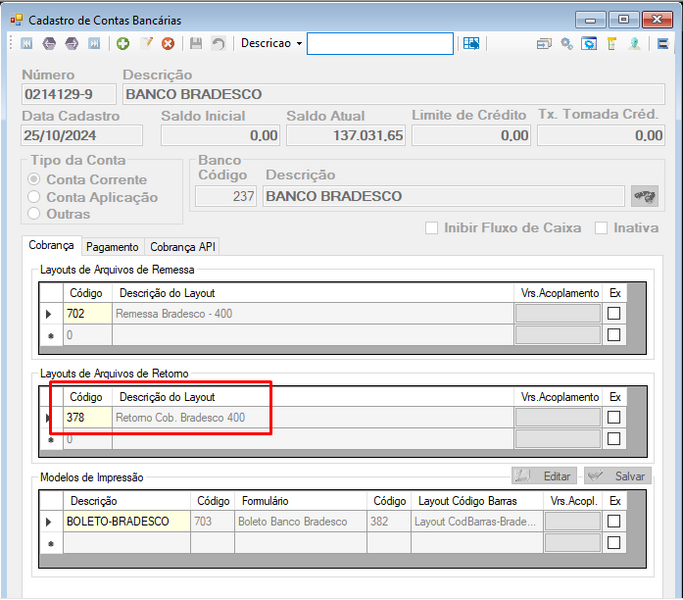The image size is (683, 600).
Task: Go to first record navigation icon
Action: point(27,44)
